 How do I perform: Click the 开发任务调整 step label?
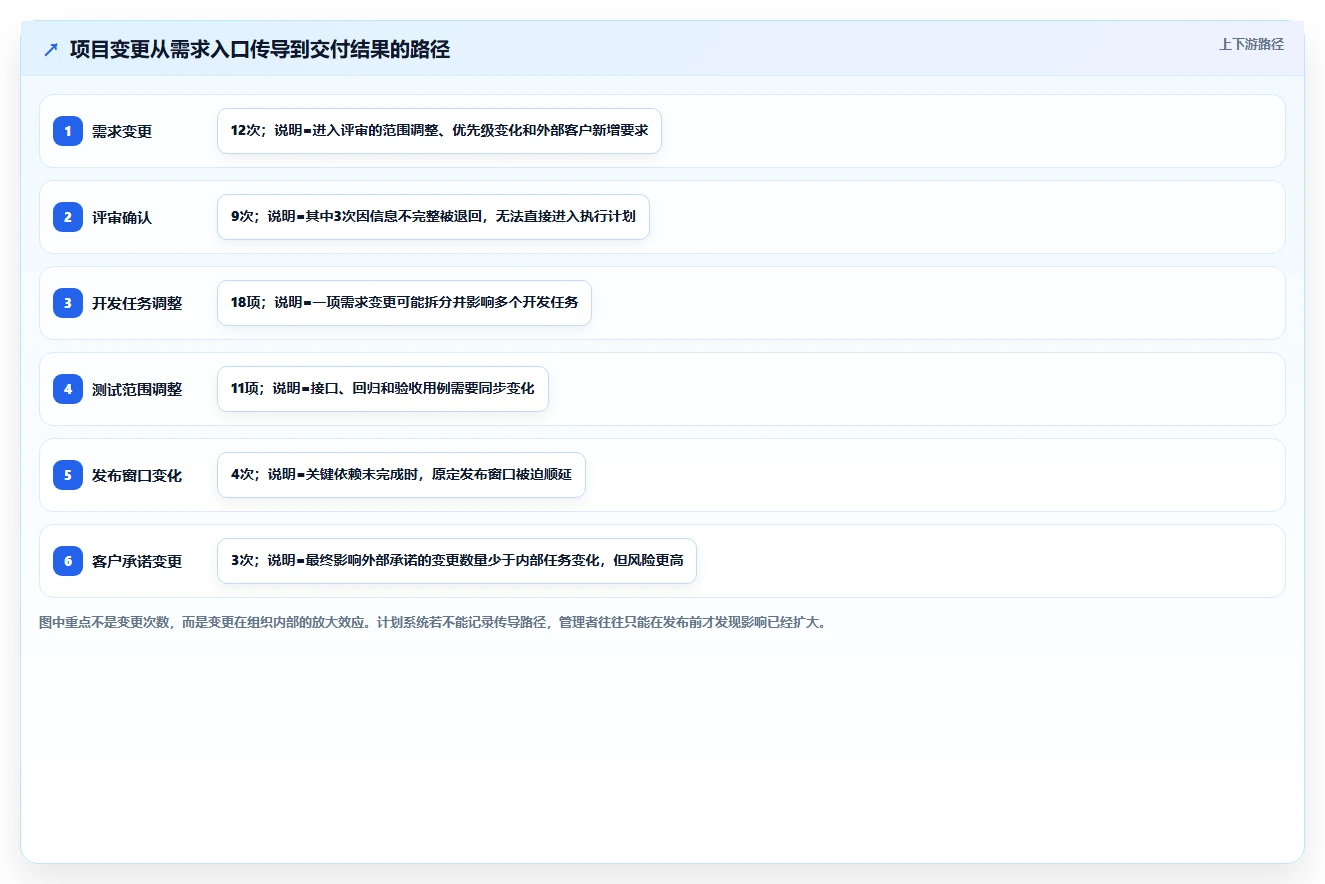[x=137, y=303]
